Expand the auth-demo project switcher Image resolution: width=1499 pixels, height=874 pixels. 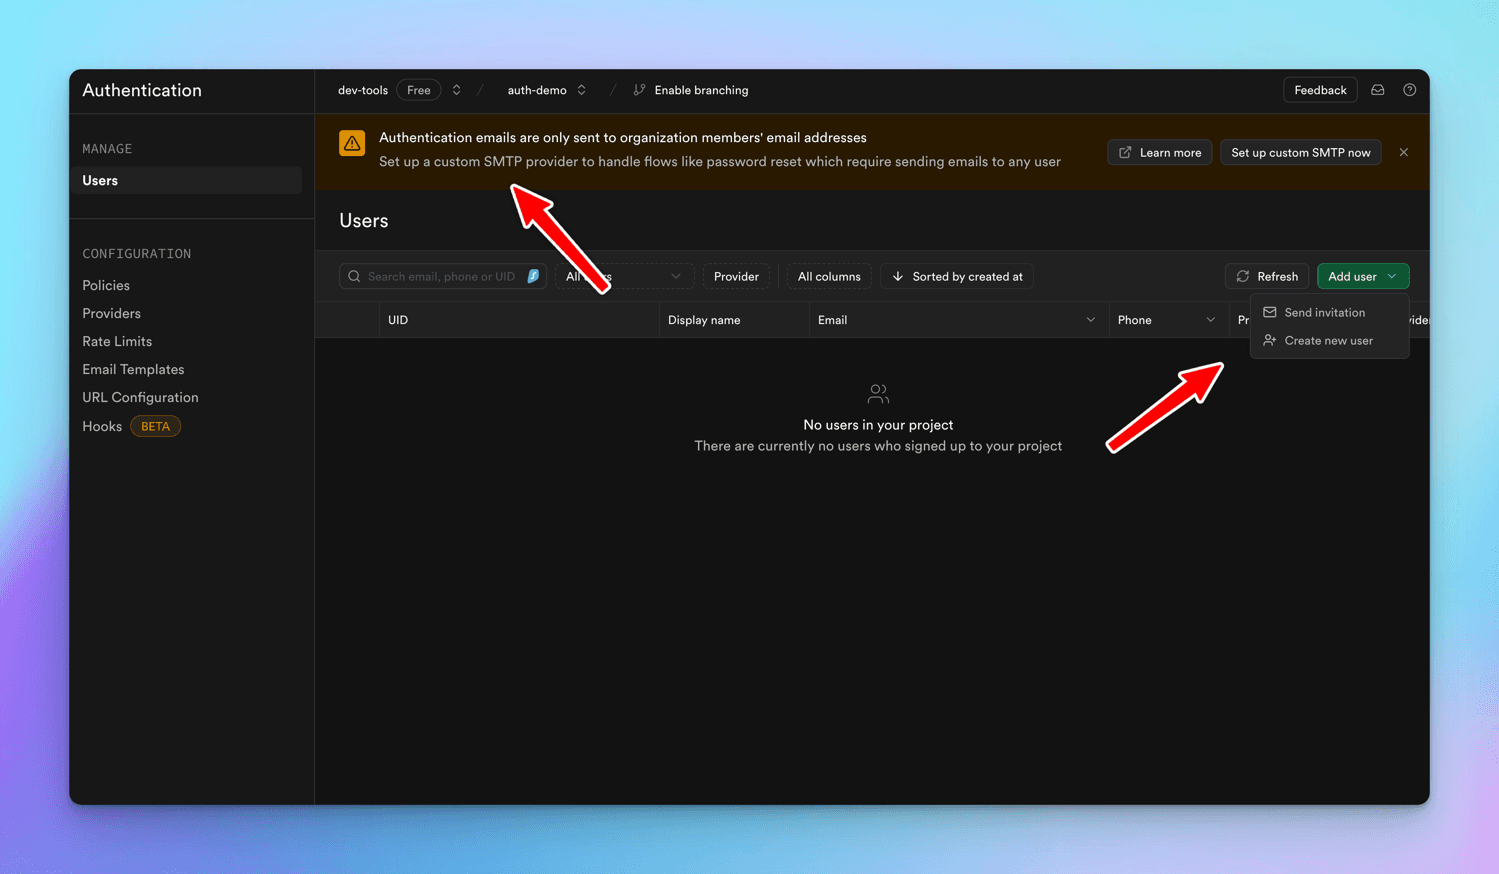[x=581, y=90]
